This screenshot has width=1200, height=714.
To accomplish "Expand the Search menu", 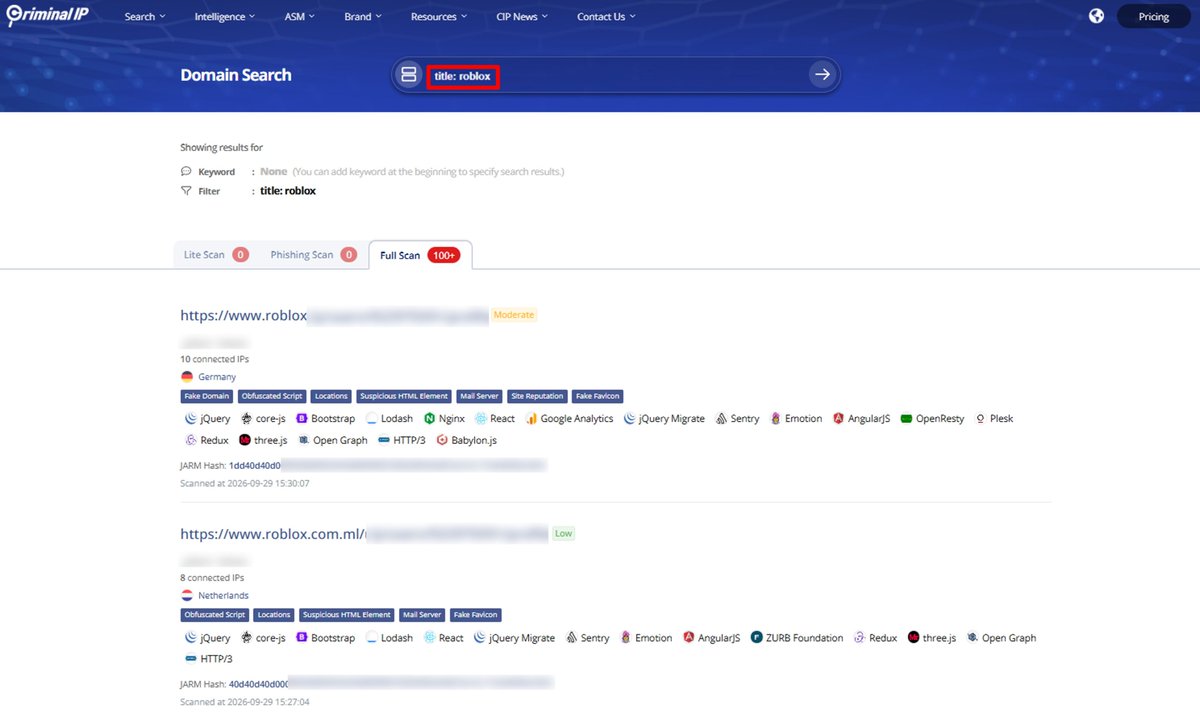I will click(145, 16).
